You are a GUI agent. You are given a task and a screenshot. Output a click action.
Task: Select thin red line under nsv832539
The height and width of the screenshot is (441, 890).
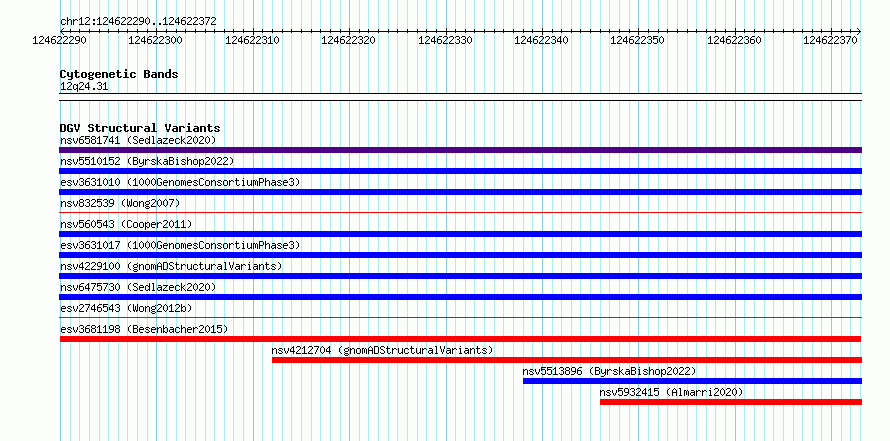pos(461,212)
